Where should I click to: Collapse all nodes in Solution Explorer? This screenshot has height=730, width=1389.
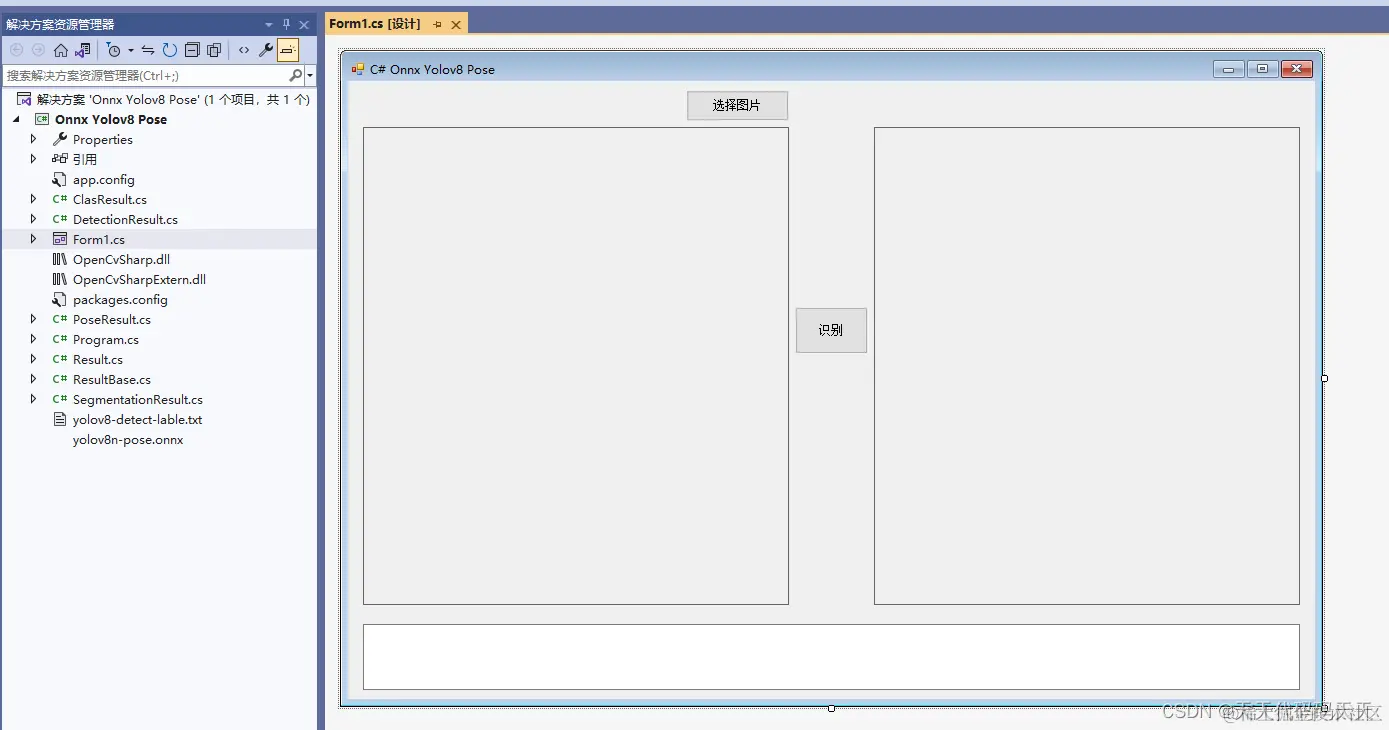pyautogui.click(x=192, y=50)
